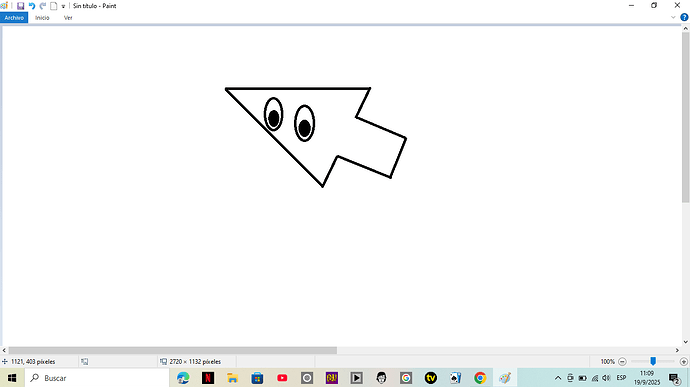Undo the last action in Paint
This screenshot has width=690, height=387.
(x=32, y=6)
